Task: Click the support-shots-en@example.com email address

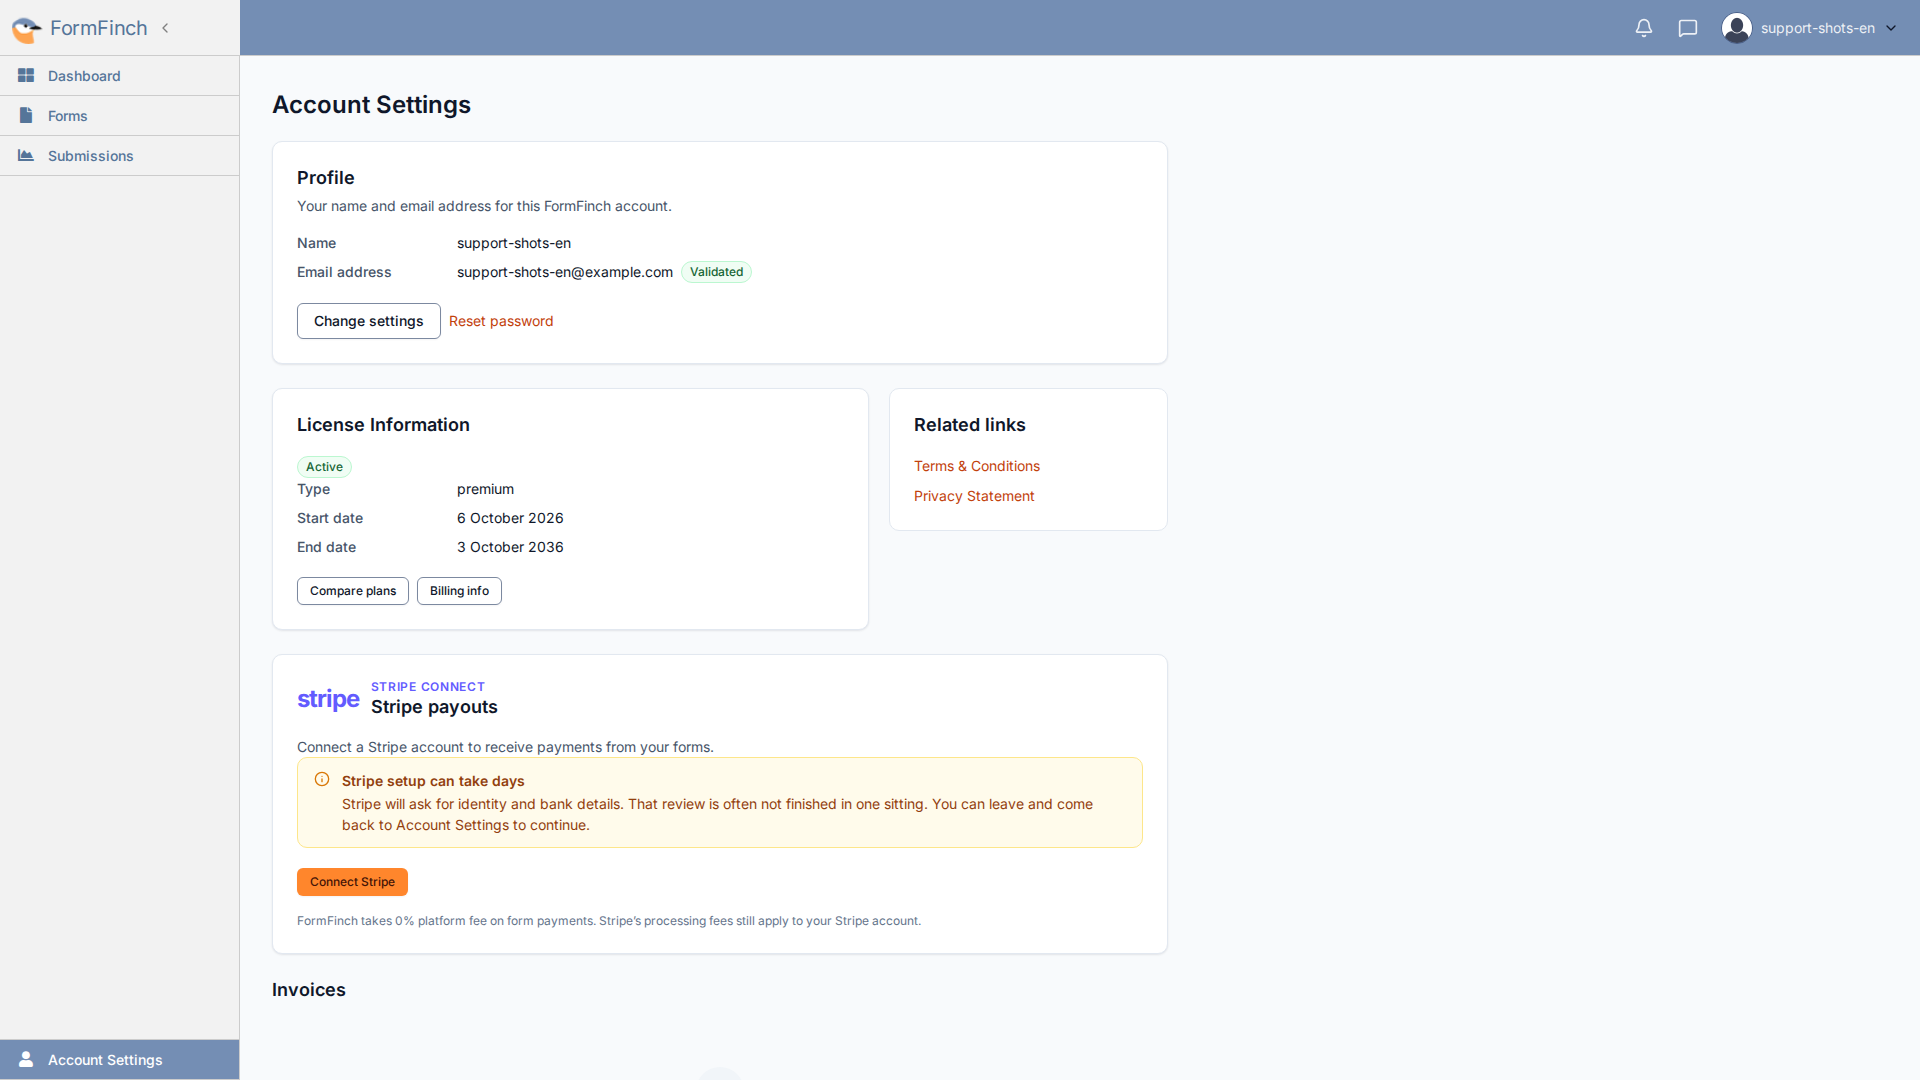Action: pos(565,272)
